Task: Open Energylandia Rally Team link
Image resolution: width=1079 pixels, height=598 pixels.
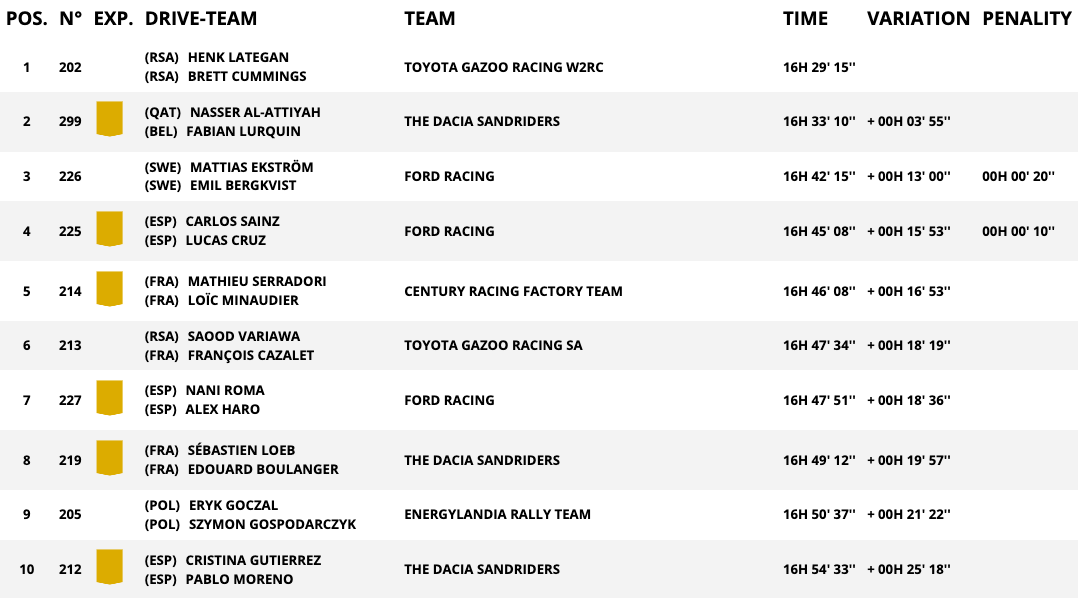Action: pyautogui.click(x=497, y=514)
